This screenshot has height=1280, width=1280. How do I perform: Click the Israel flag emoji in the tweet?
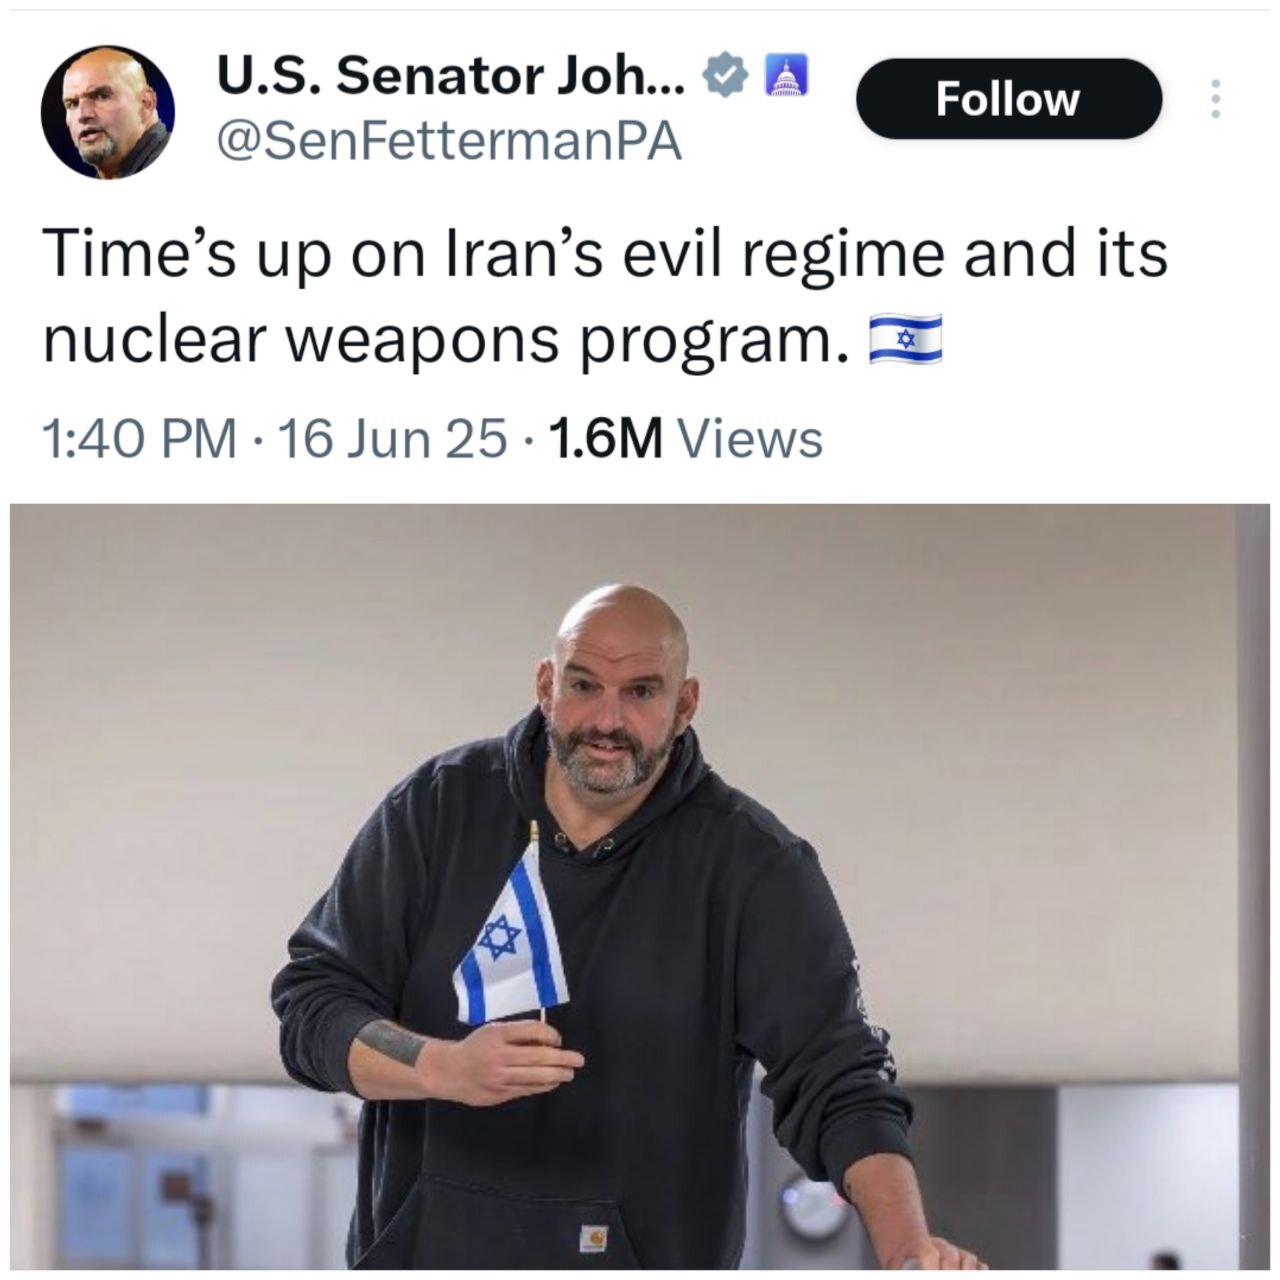tap(905, 340)
